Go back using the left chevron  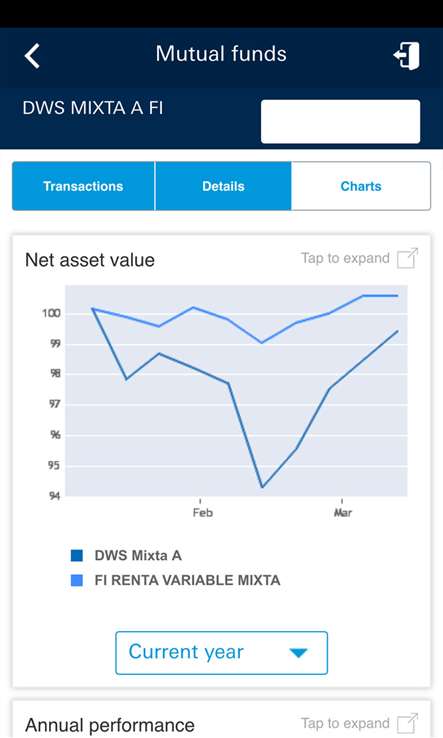(32, 56)
